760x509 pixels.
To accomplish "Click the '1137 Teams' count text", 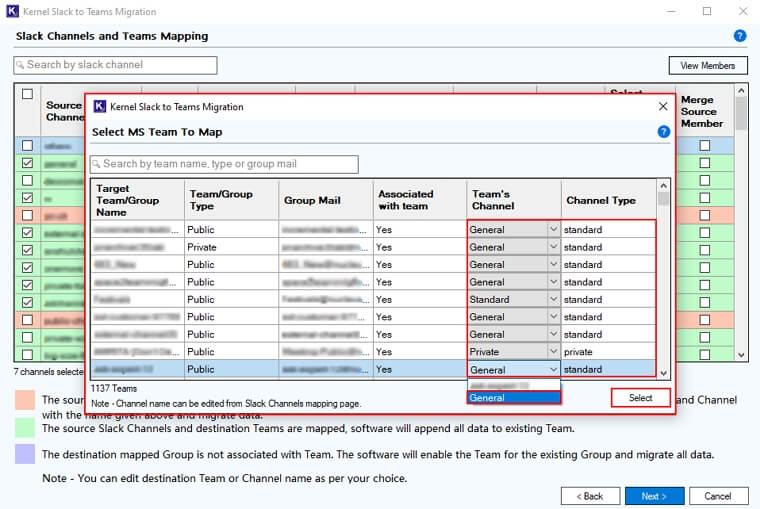I will tap(114, 388).
